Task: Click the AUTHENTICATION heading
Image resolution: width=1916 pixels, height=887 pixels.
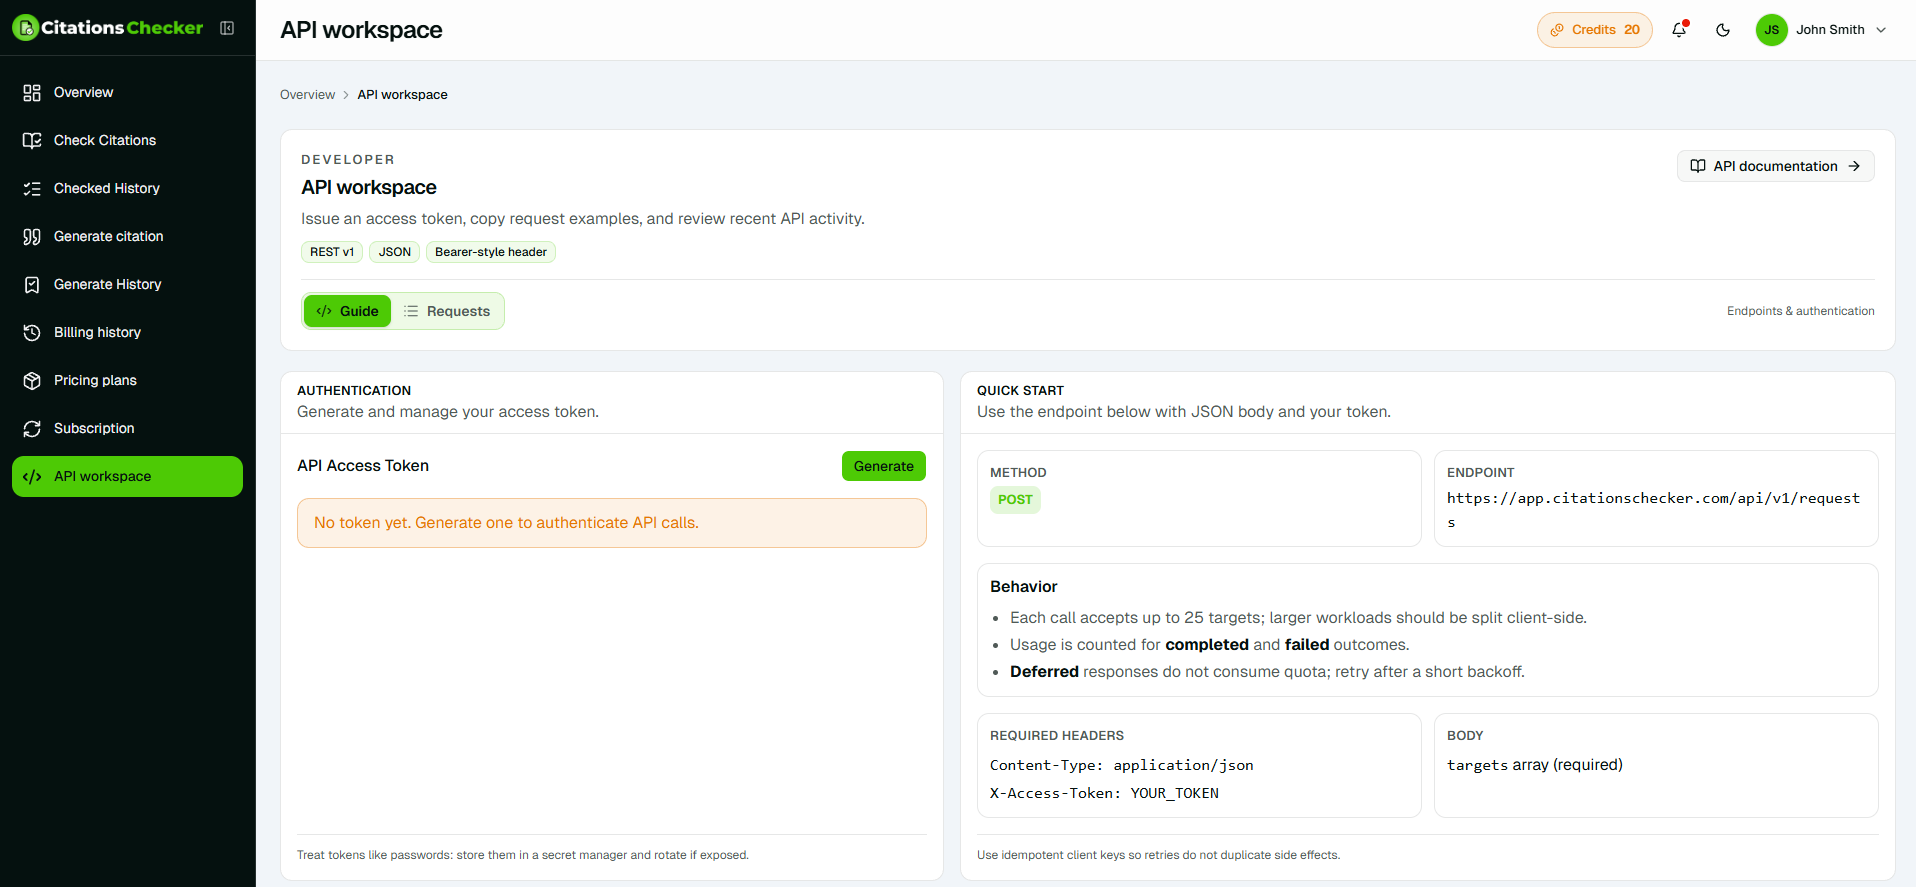Action: click(354, 391)
